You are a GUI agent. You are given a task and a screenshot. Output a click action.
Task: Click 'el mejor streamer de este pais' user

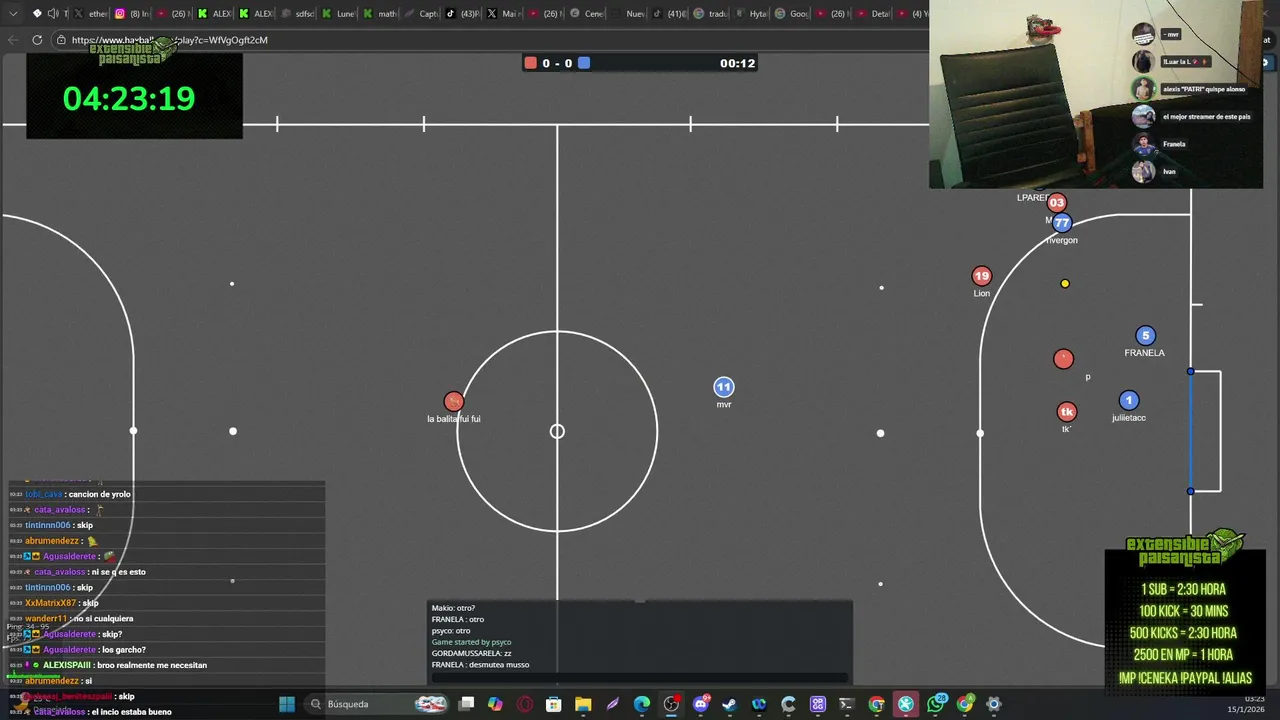(1191, 117)
